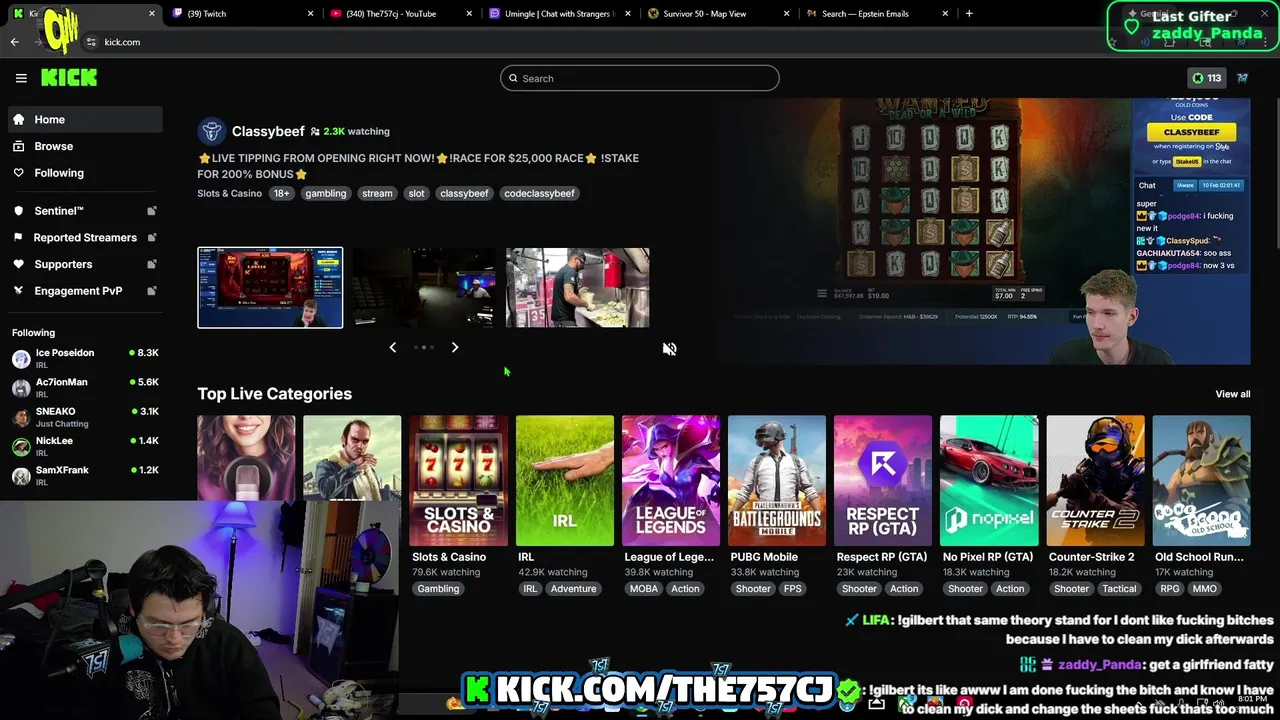Open Ice Poseidon in Following list
The width and height of the screenshot is (1280, 720).
tap(85, 359)
